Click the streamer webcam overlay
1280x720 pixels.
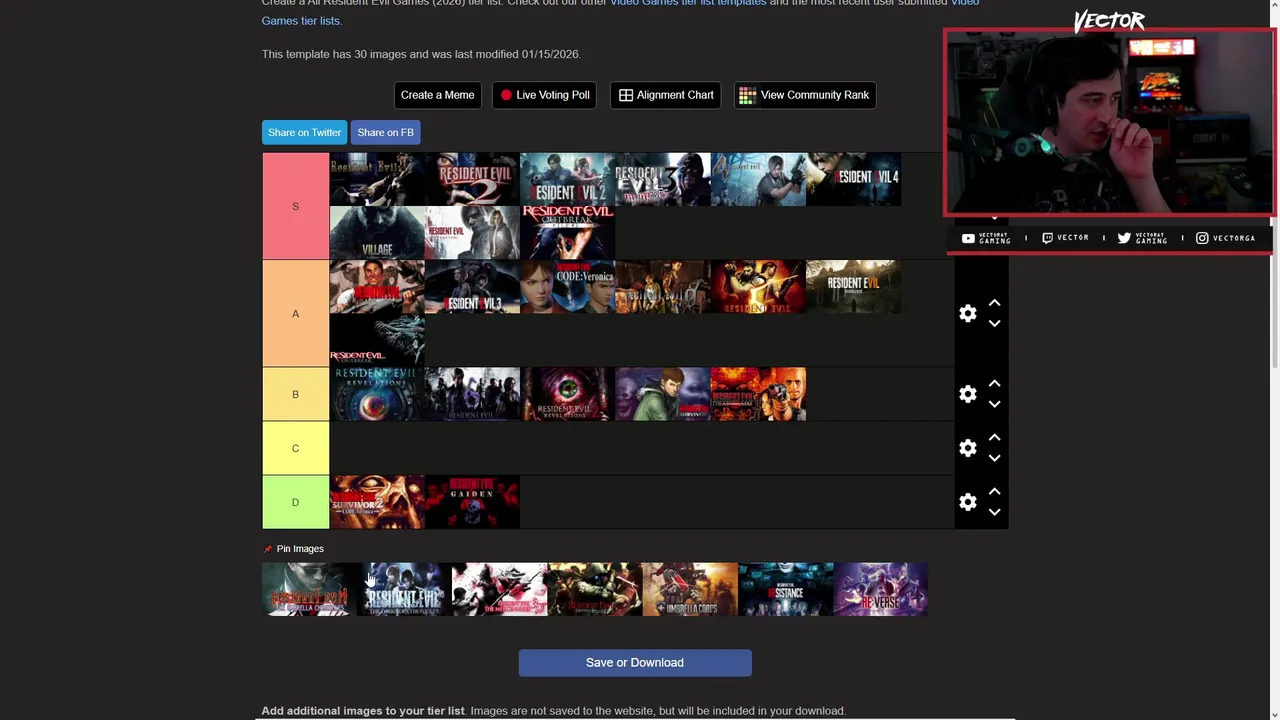pyautogui.click(x=1108, y=122)
